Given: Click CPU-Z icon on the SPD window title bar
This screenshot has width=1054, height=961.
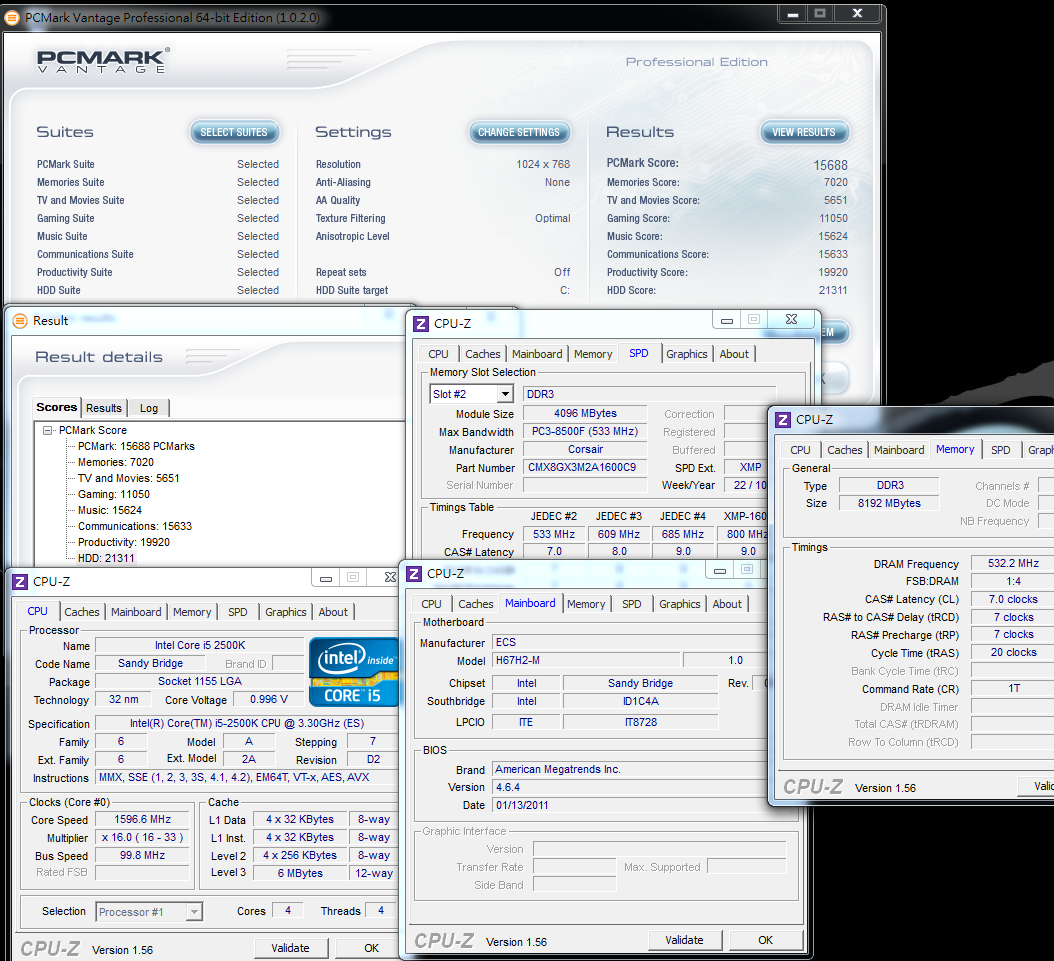Looking at the screenshot, I should coord(421,323).
